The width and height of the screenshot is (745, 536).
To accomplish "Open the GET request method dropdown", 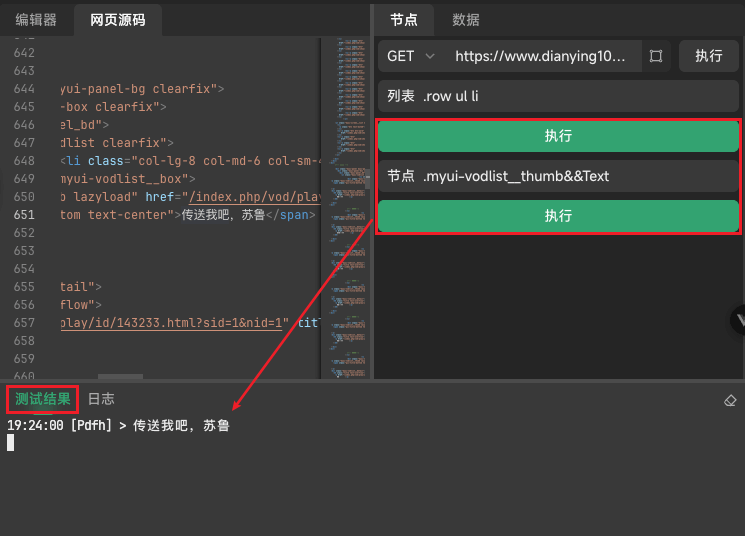I will tap(411, 56).
